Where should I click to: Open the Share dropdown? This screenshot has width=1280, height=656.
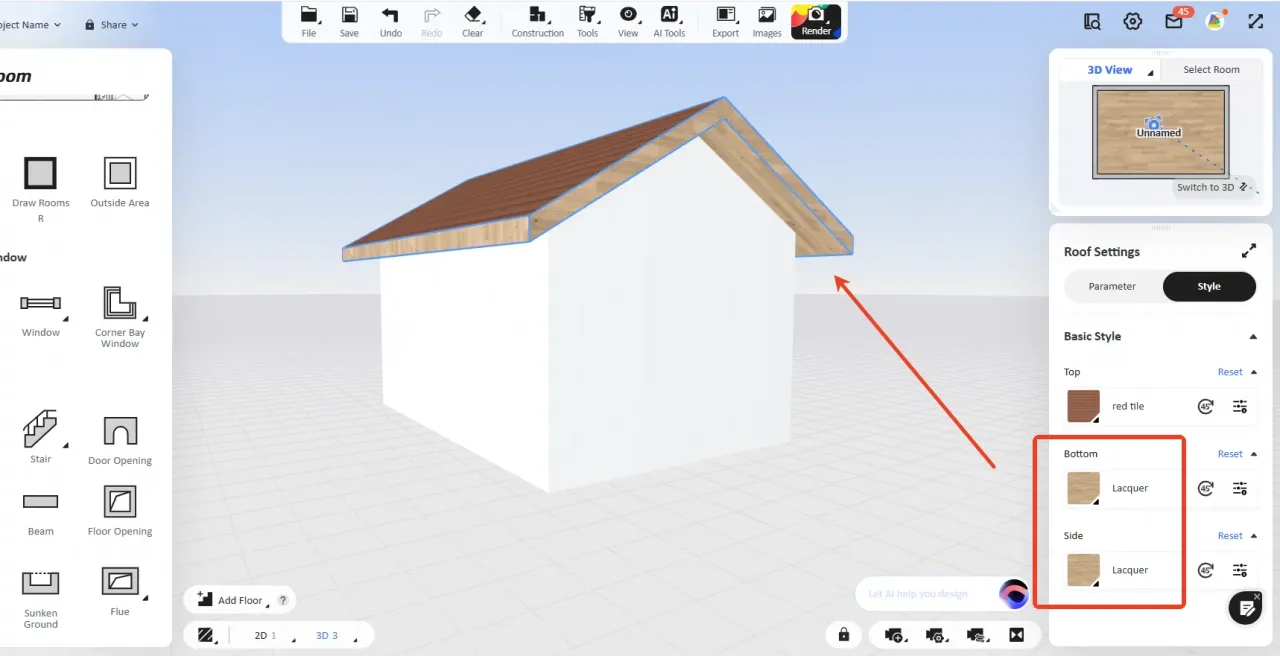pos(112,25)
